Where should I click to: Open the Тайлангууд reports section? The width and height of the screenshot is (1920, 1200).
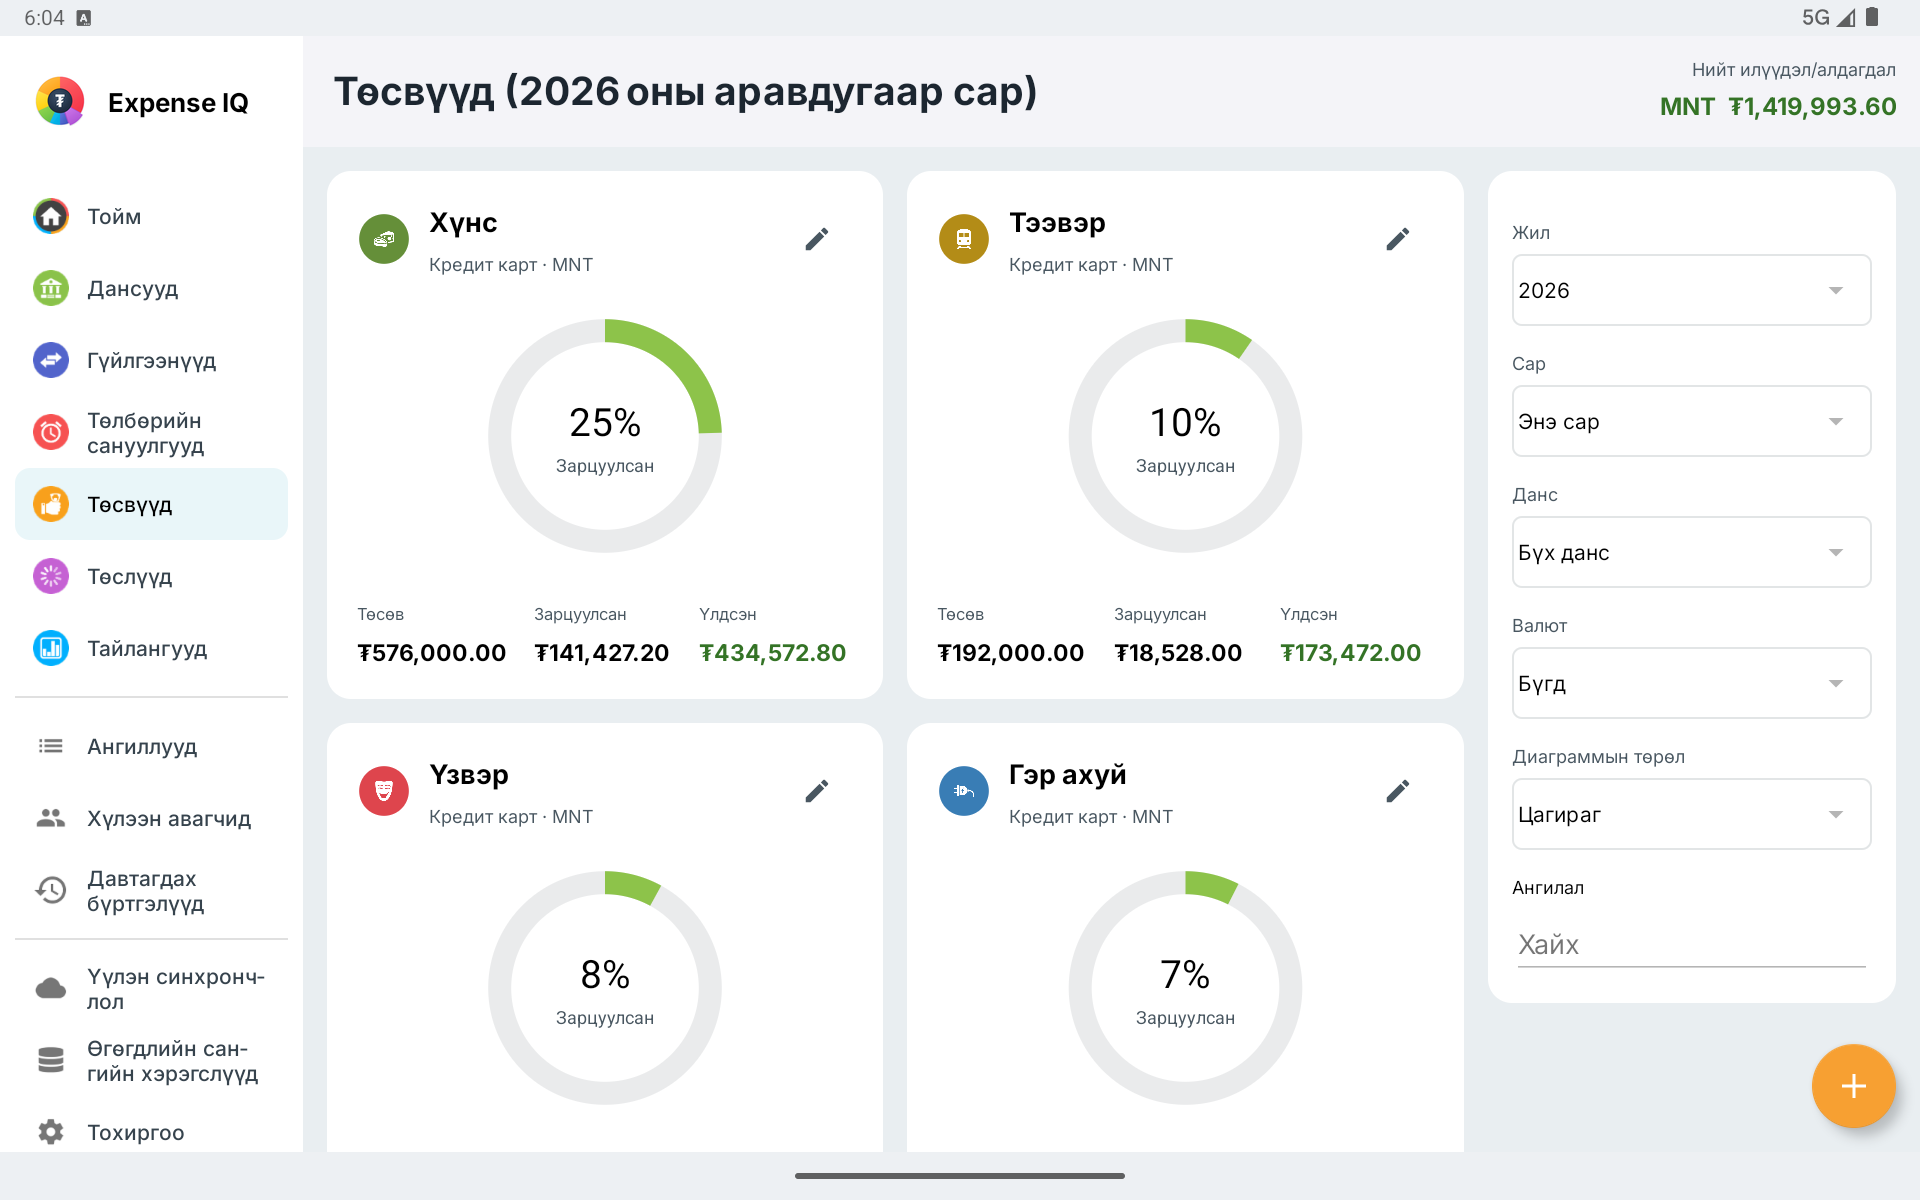151,648
